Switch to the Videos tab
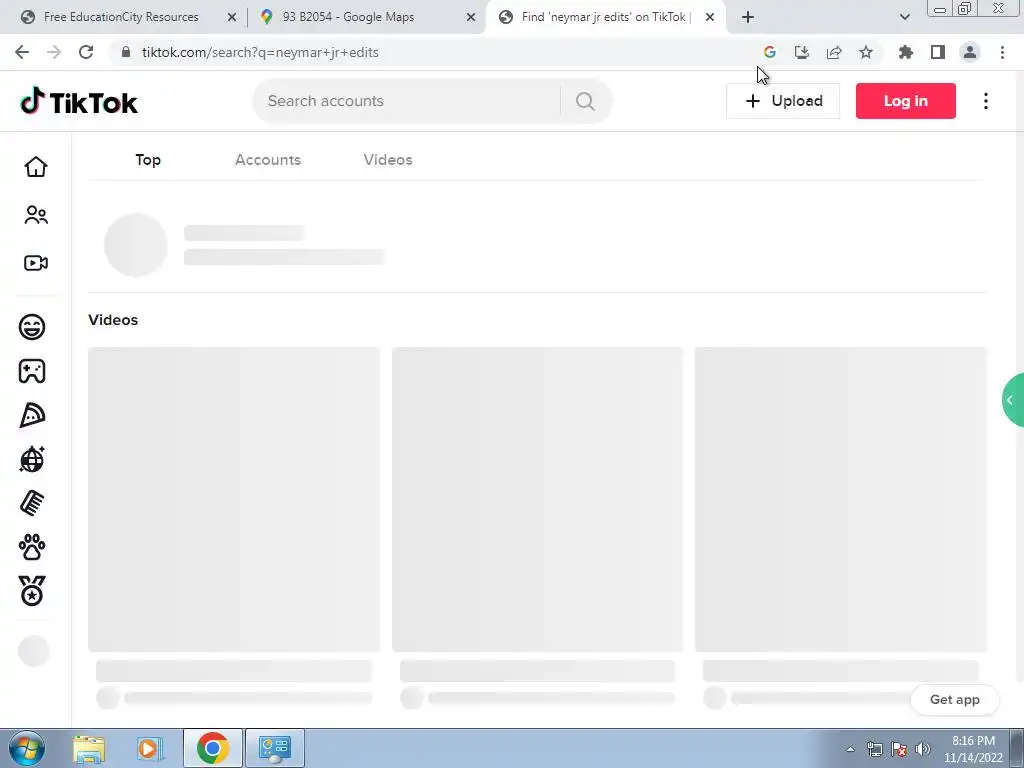 388,160
